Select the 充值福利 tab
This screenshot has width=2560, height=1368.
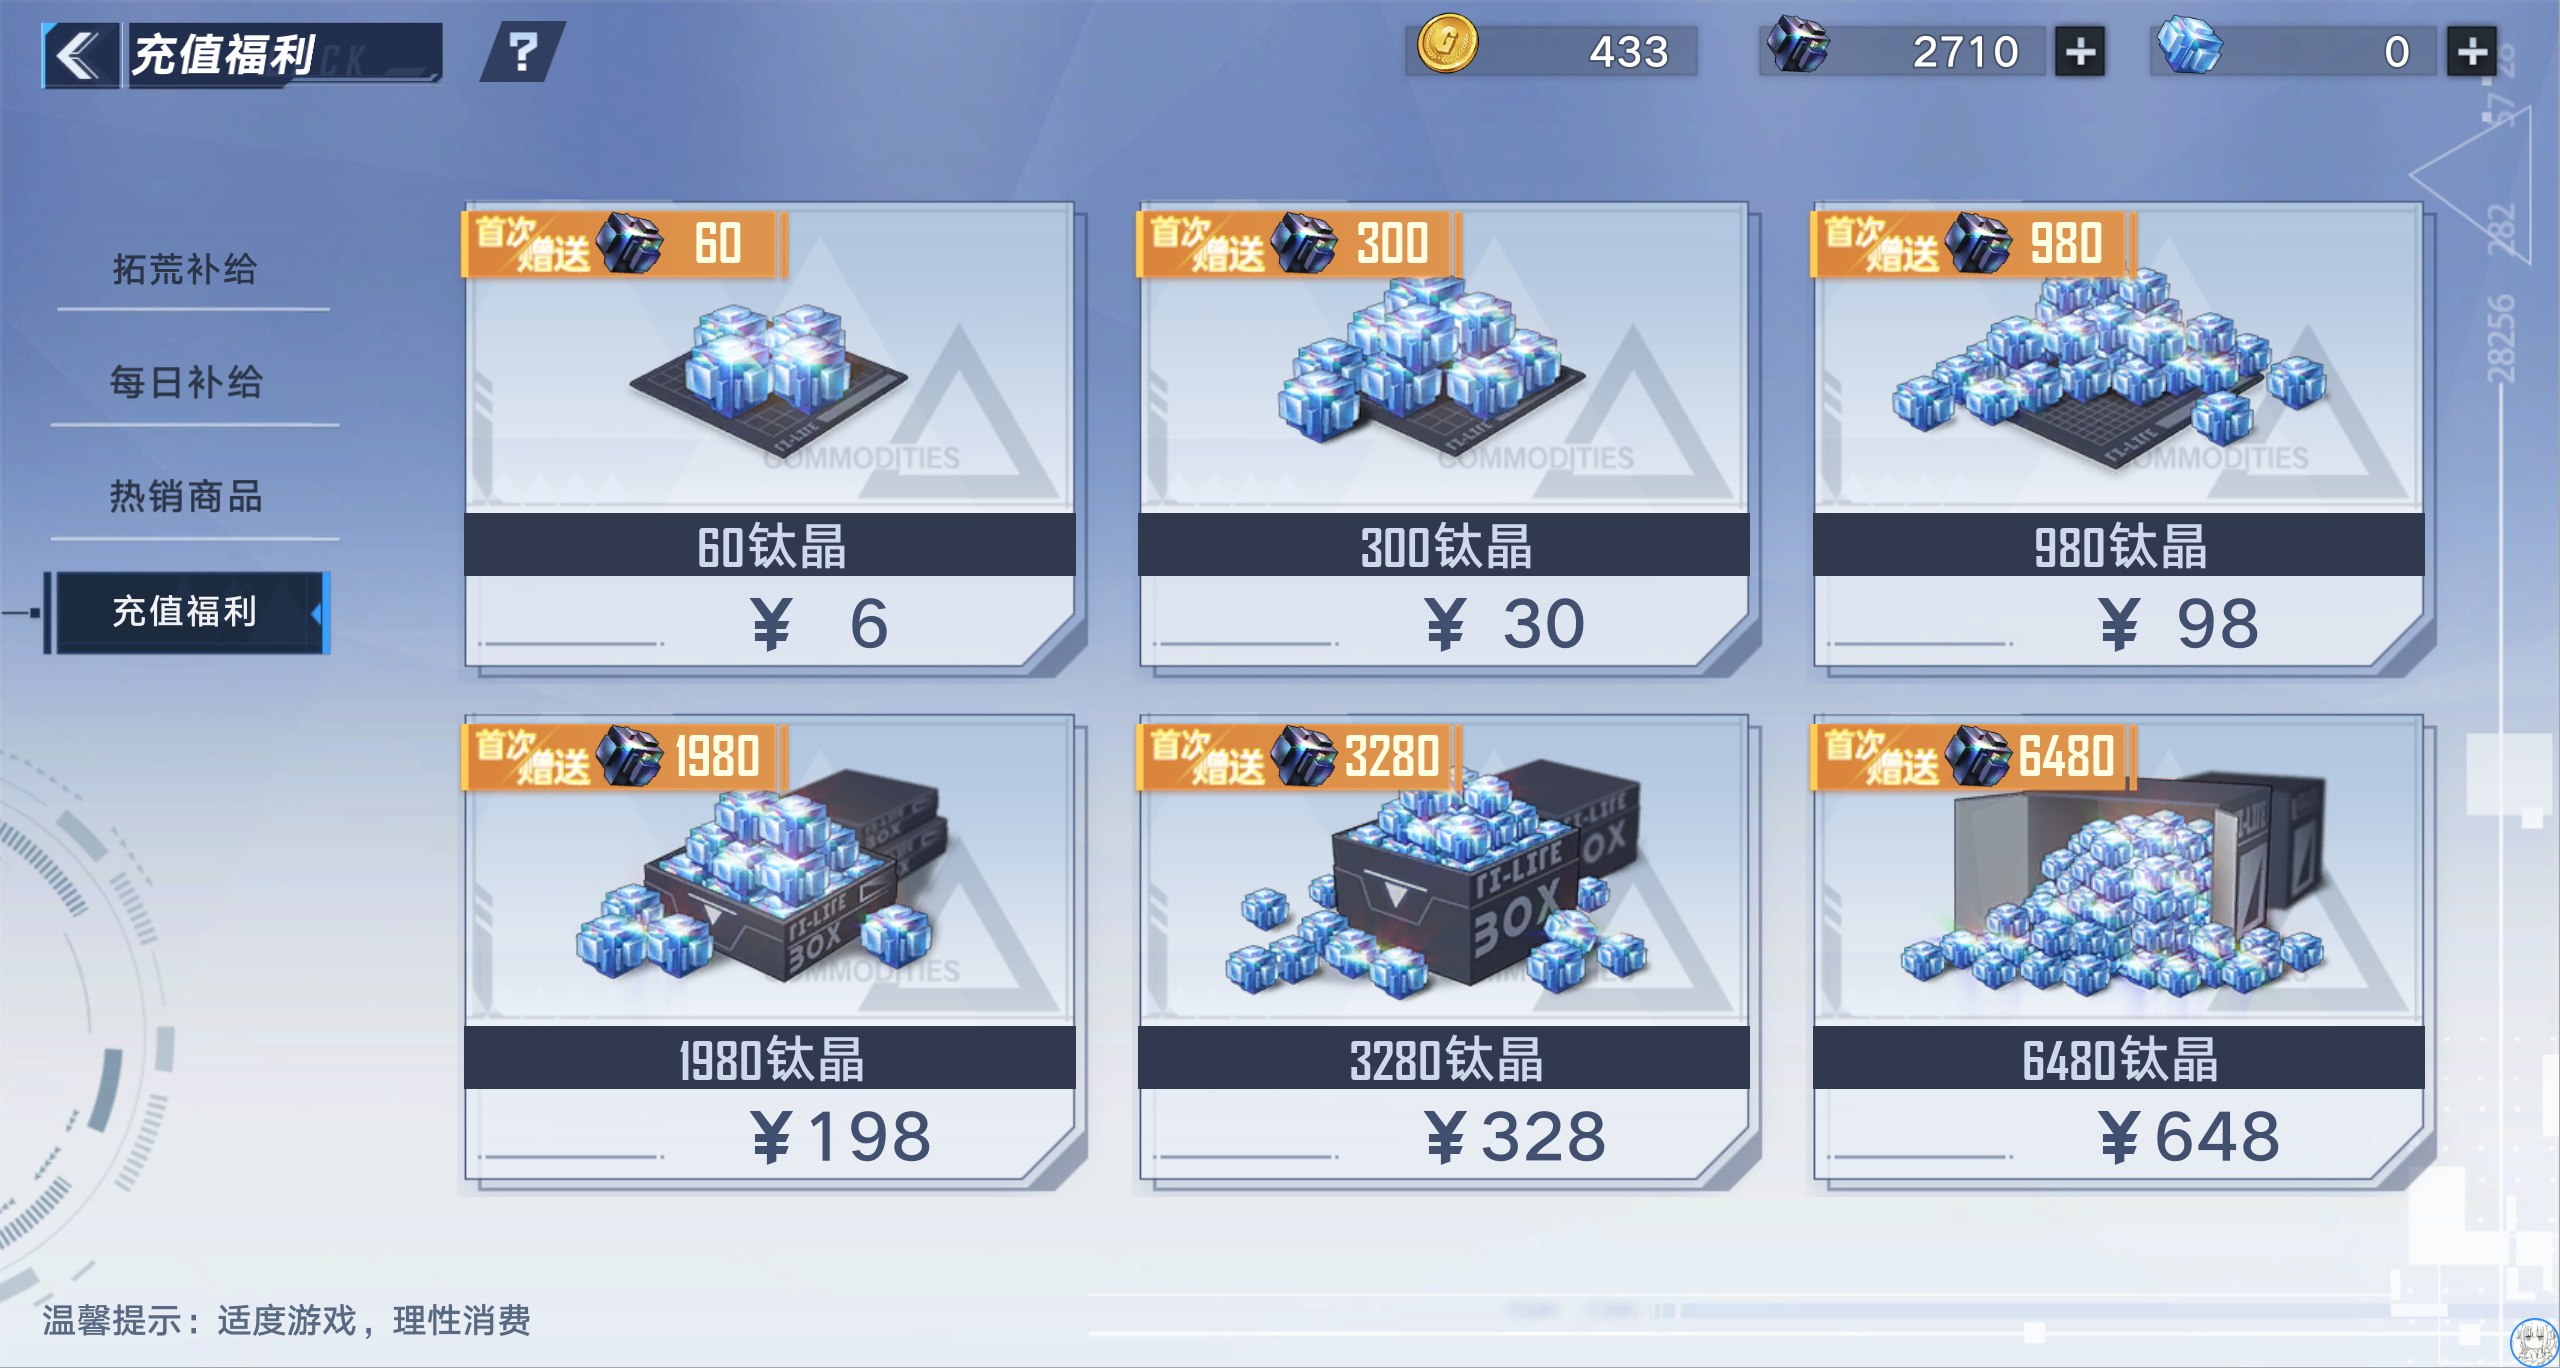coord(186,612)
